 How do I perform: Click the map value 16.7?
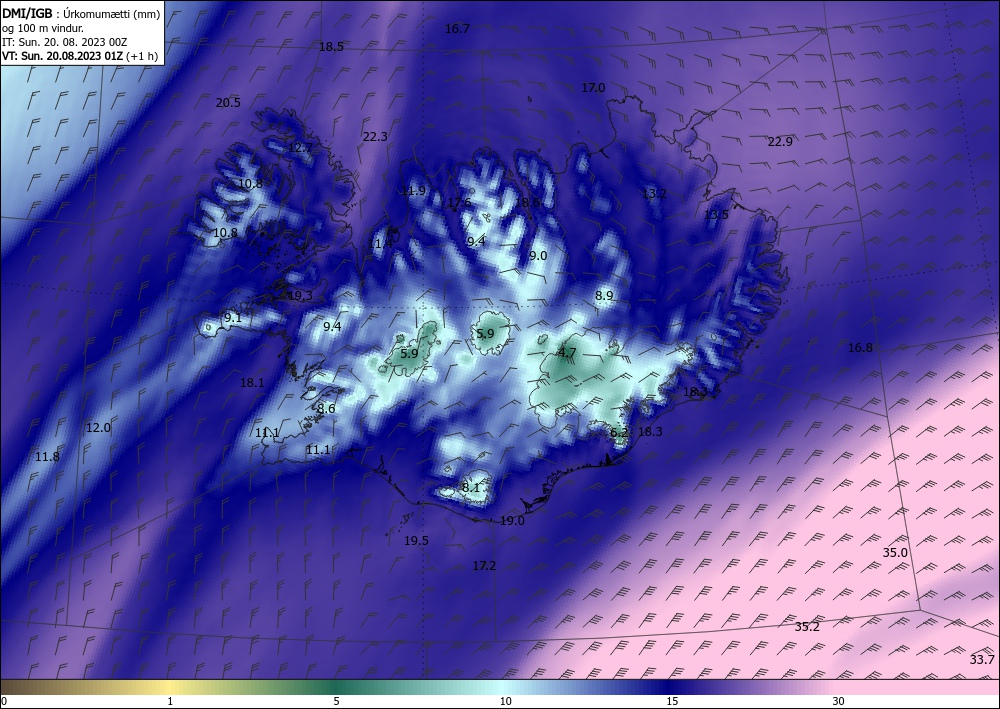tap(457, 29)
